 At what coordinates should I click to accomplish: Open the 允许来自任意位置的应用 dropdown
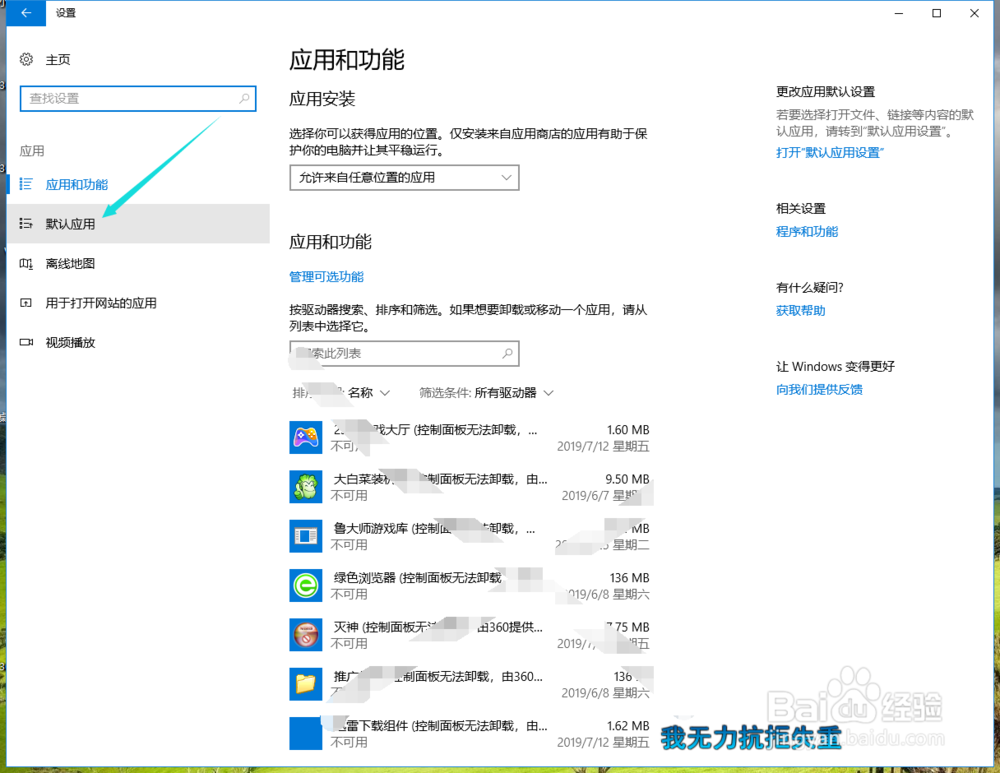pos(404,177)
